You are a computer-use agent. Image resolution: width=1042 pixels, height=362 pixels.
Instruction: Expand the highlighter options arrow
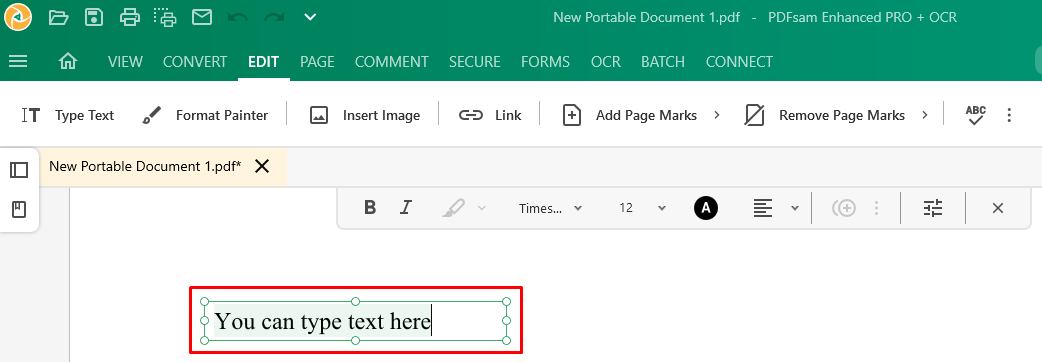click(x=482, y=208)
